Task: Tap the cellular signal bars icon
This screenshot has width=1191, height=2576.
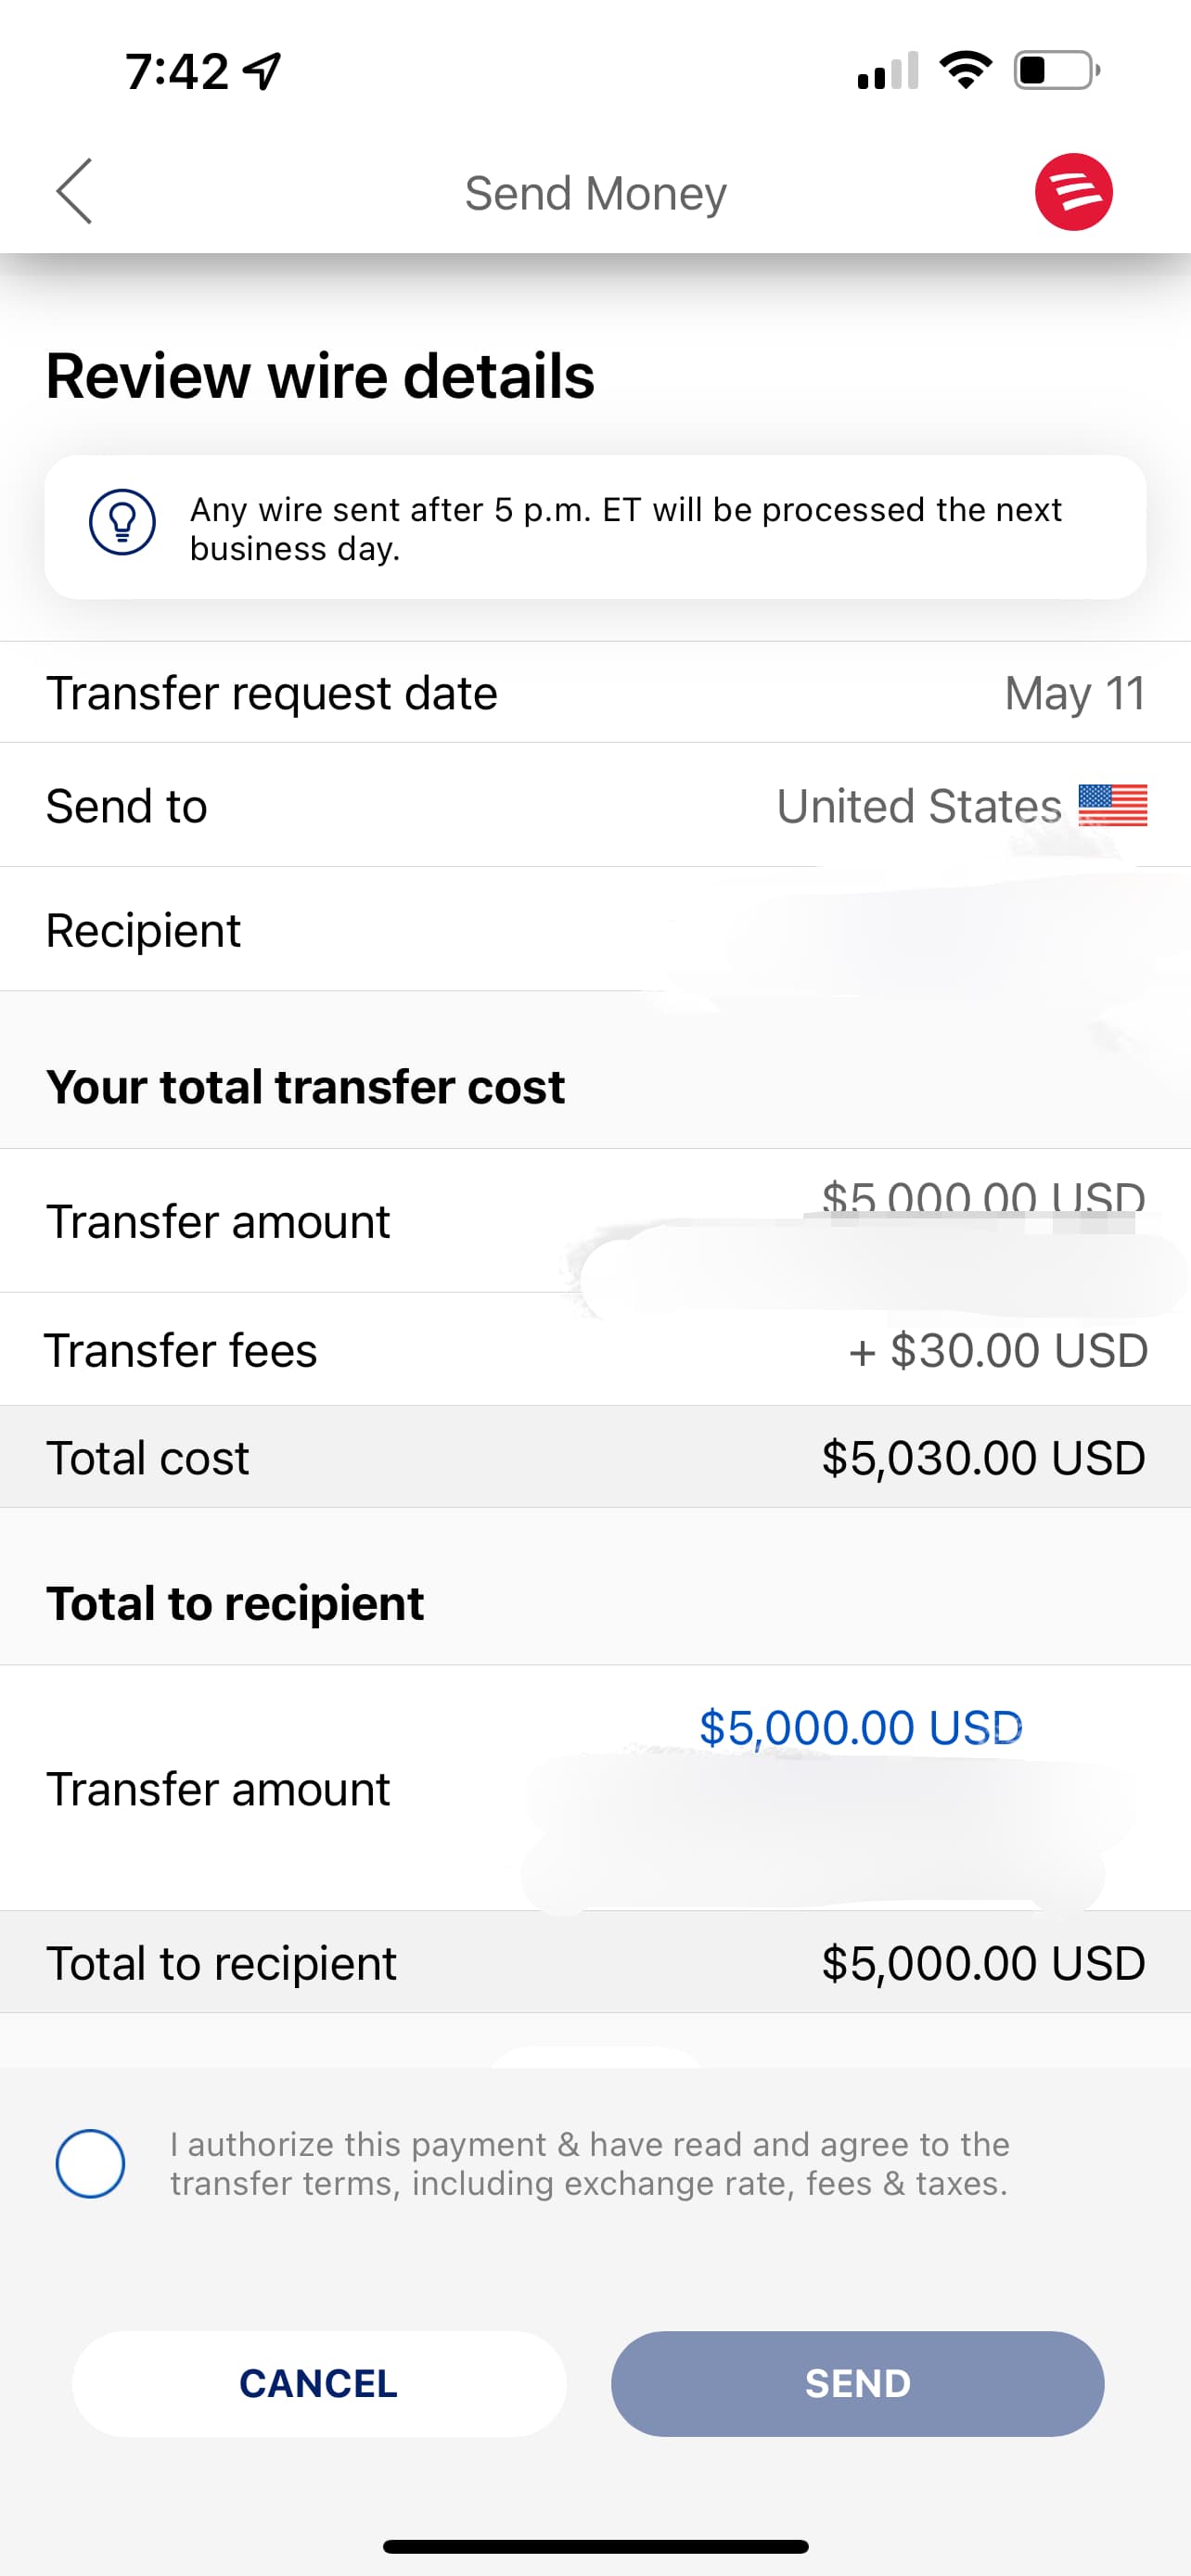Action: pyautogui.click(x=887, y=71)
